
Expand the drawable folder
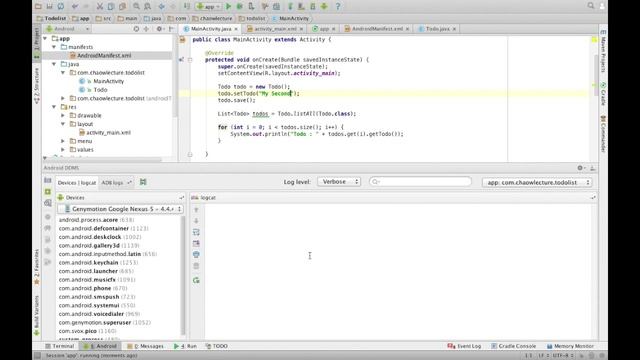point(63,116)
